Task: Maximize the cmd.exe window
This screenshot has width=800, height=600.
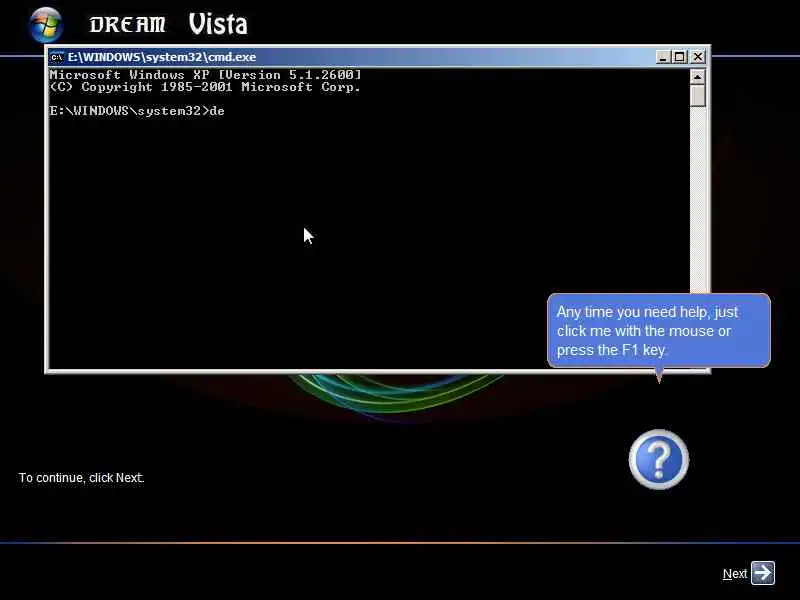Action: (x=680, y=57)
